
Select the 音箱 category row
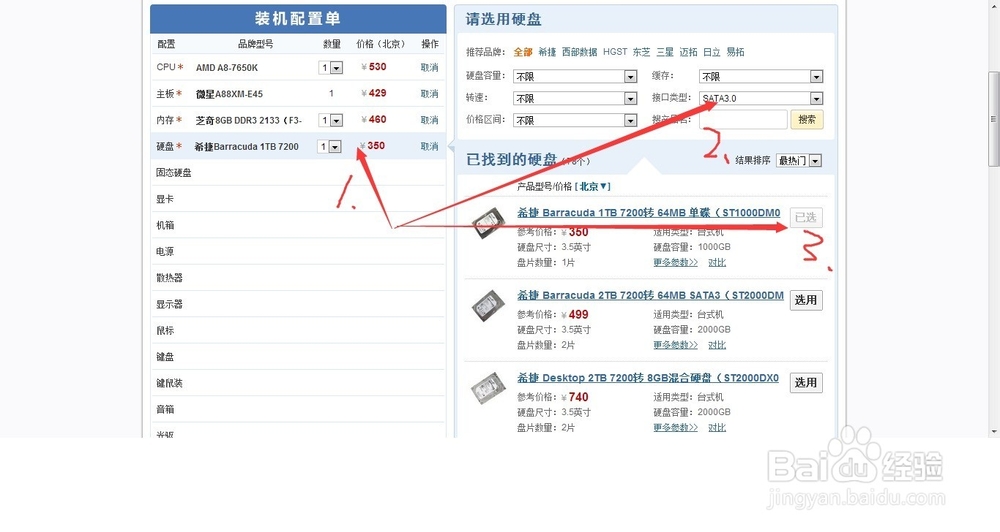(x=298, y=409)
